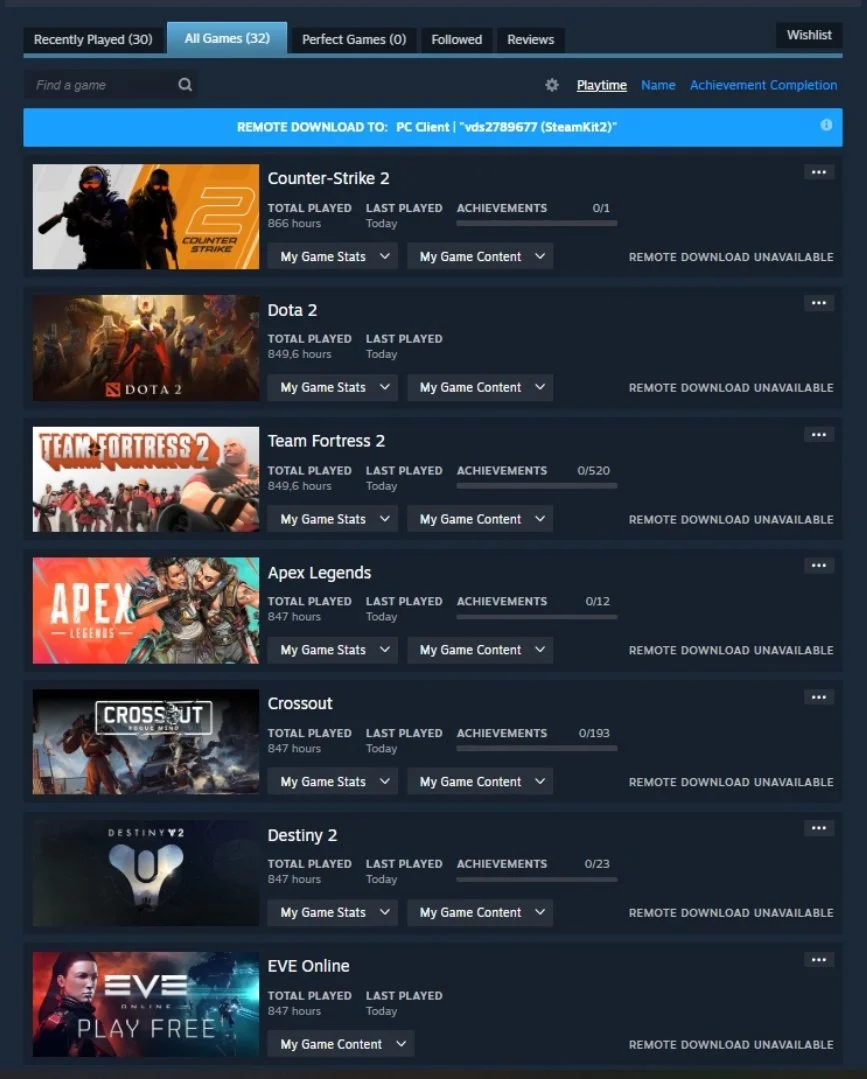This screenshot has width=867, height=1079.
Task: Expand My Game Stats for Crossout
Action: coord(333,782)
